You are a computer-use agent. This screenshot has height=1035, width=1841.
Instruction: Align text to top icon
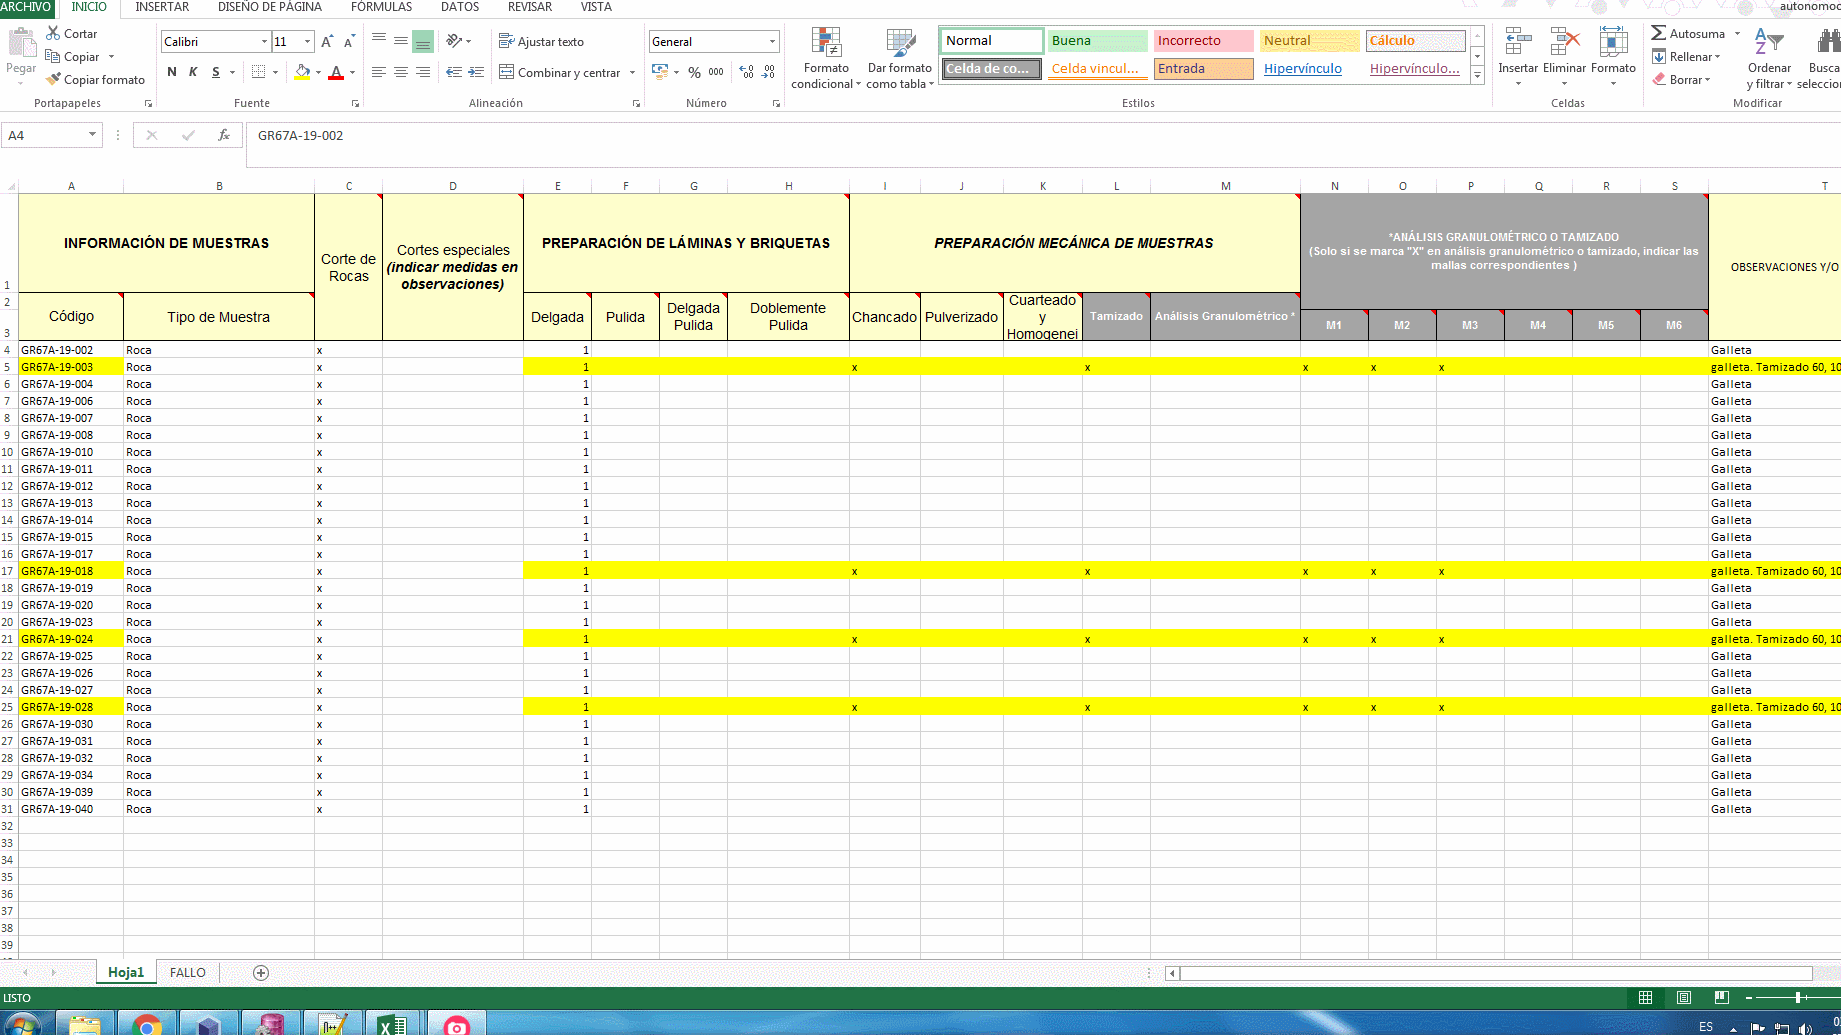(379, 41)
